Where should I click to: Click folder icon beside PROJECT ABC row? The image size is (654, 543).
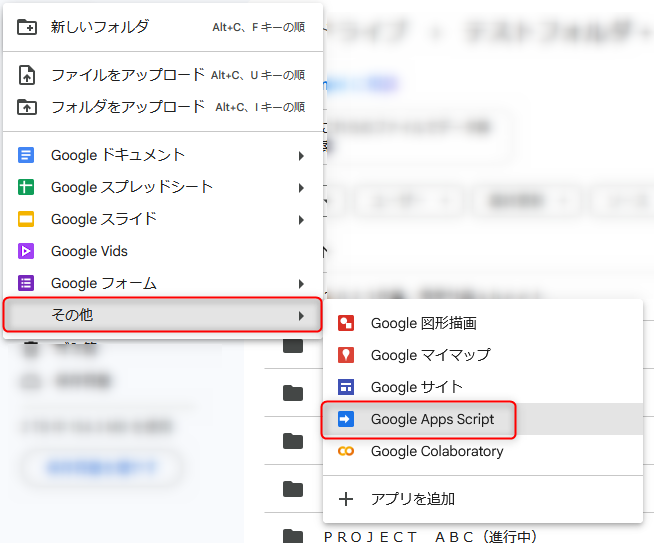[293, 536]
